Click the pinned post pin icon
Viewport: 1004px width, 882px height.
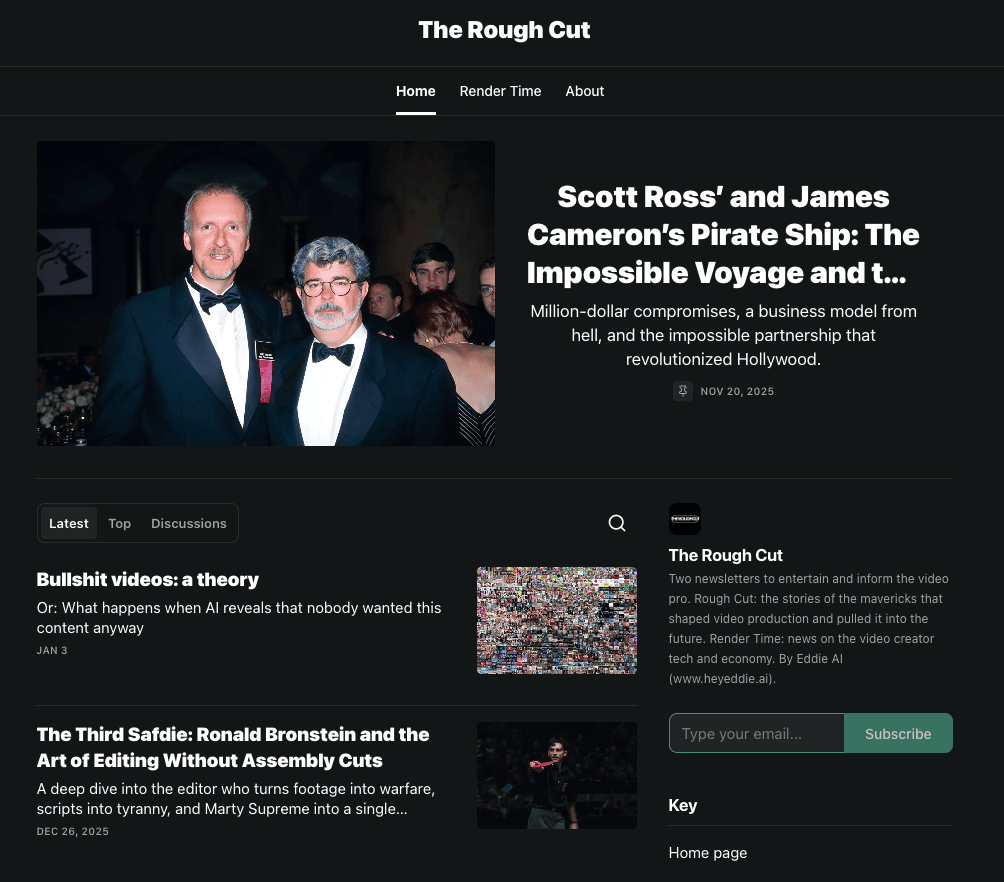(x=683, y=391)
